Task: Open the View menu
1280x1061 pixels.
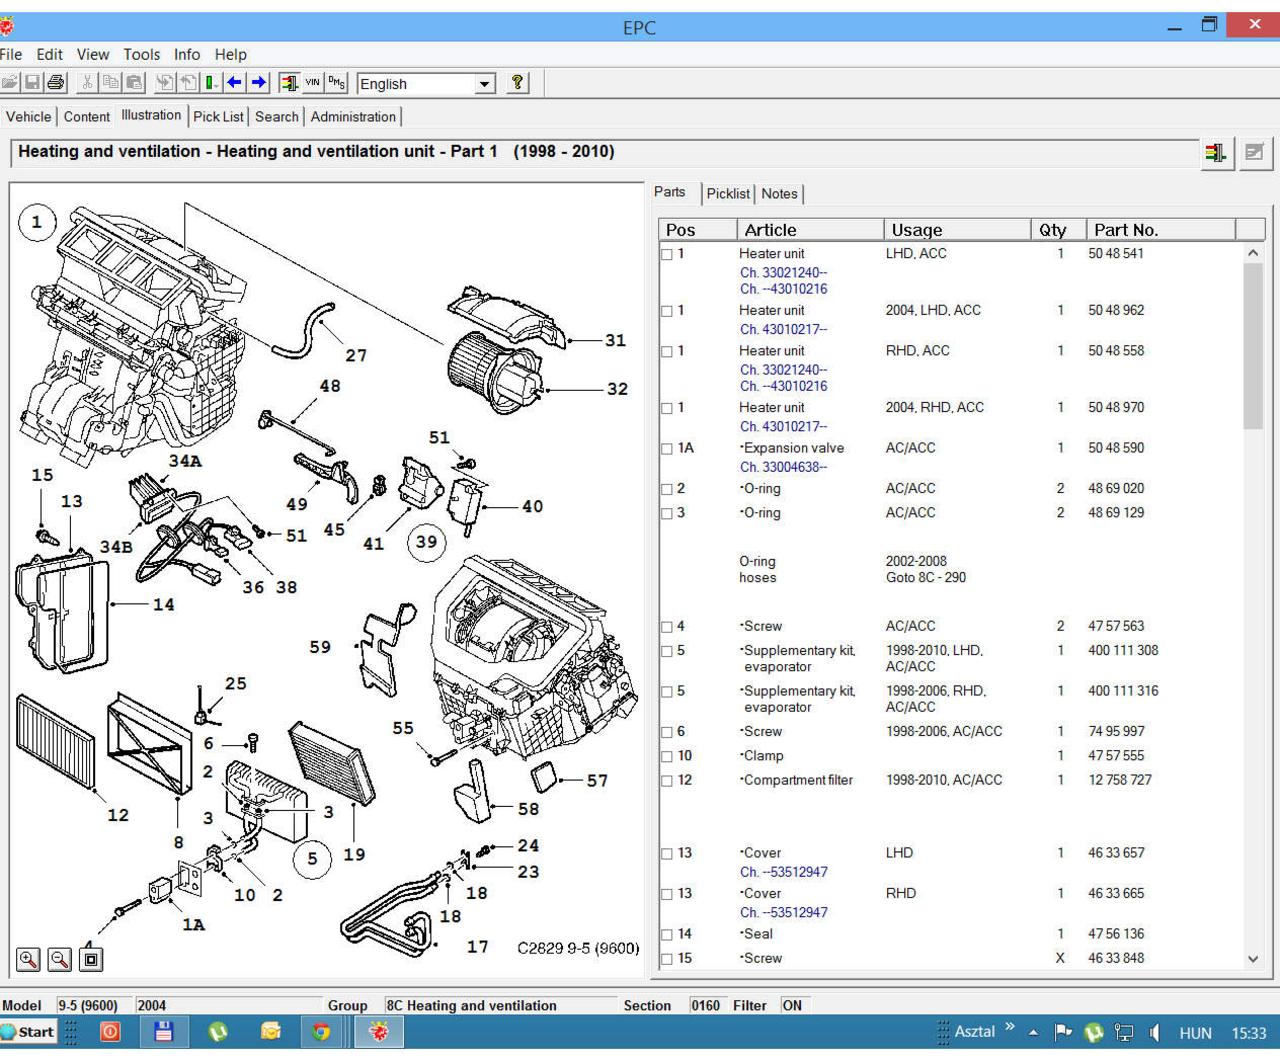Action: point(93,54)
